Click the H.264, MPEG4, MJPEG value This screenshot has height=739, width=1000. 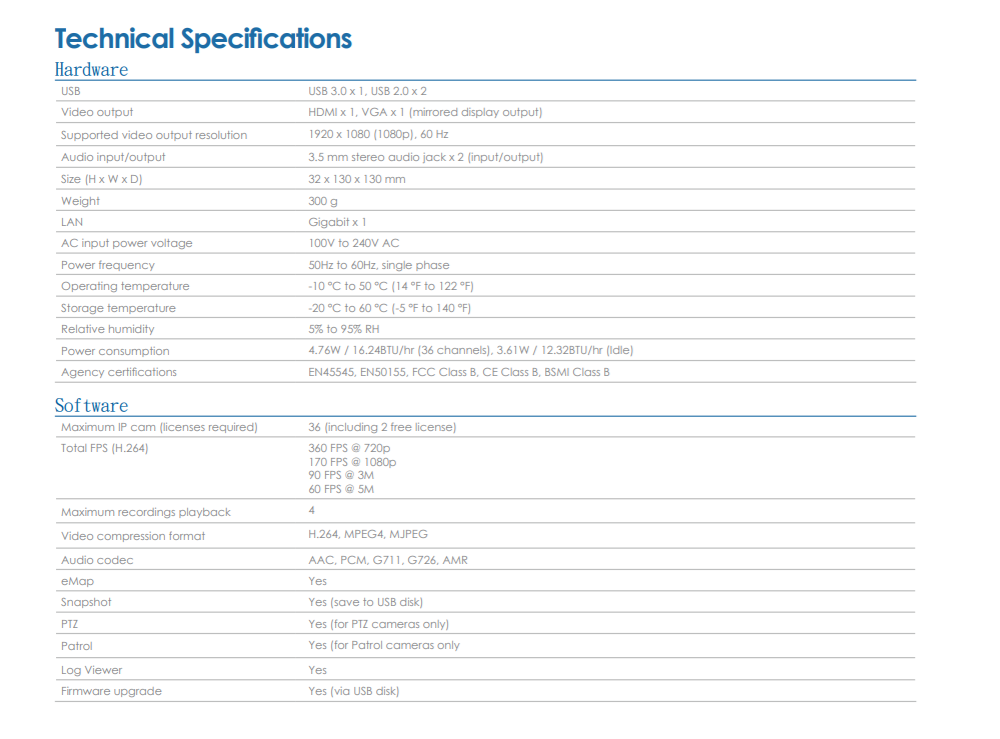368,535
